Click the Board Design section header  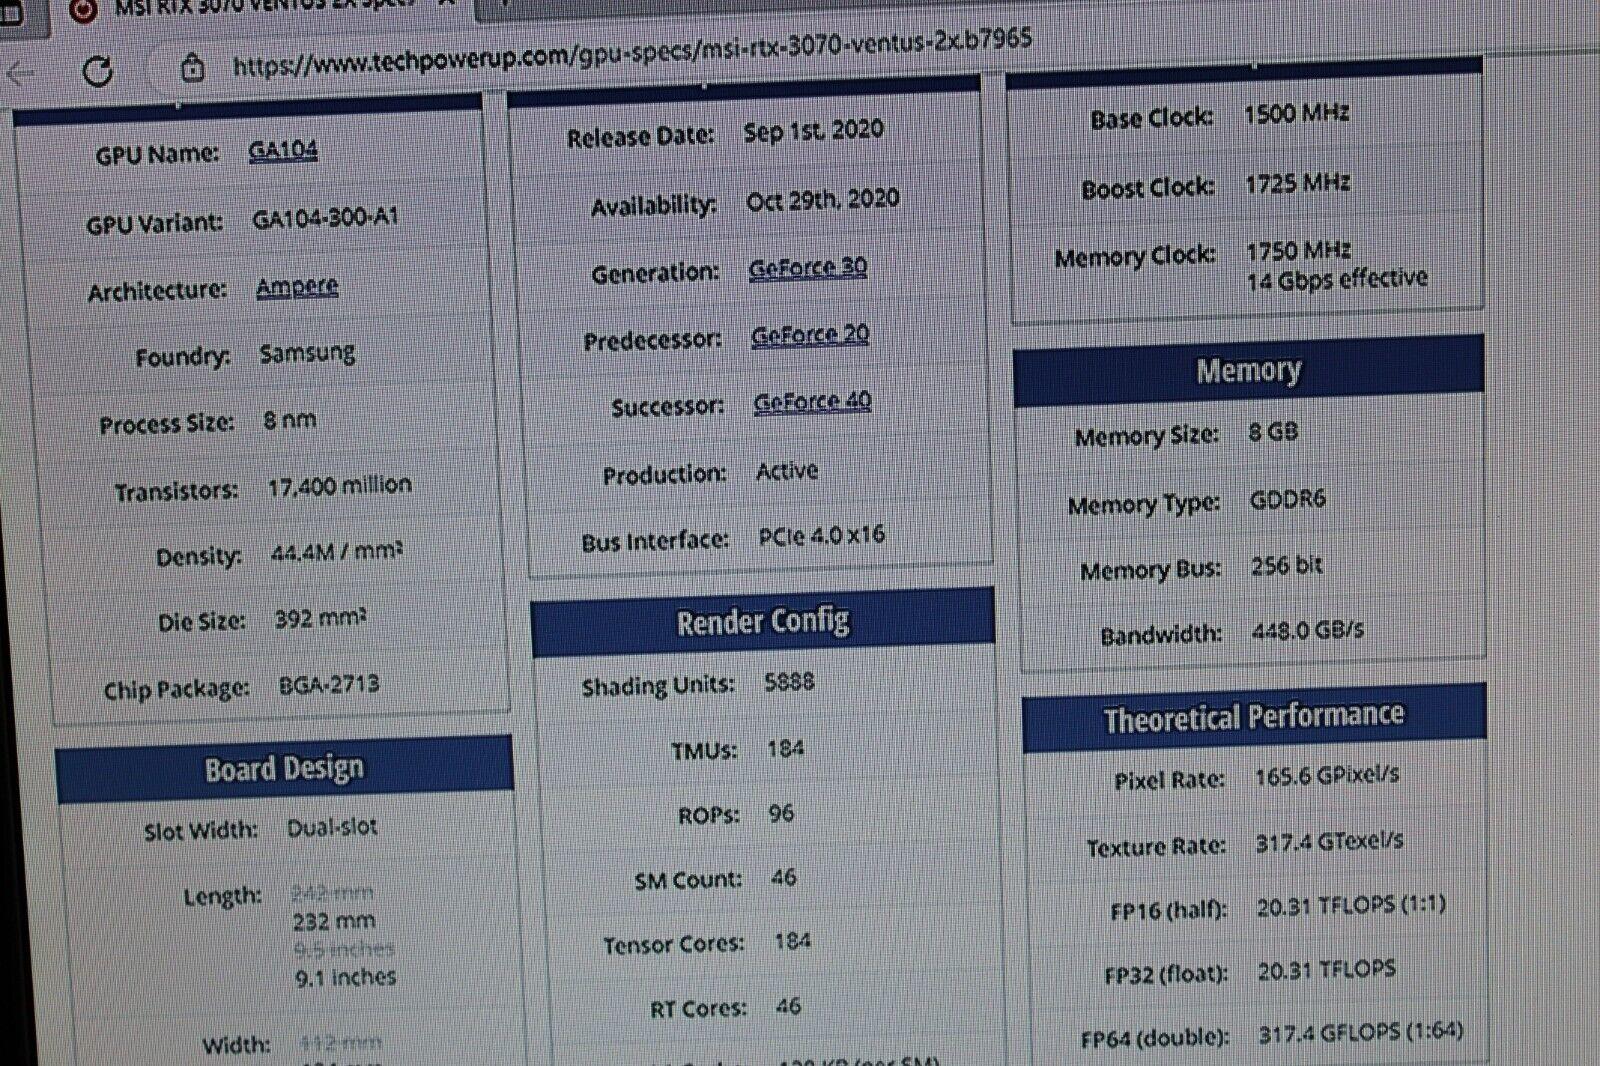click(x=284, y=769)
